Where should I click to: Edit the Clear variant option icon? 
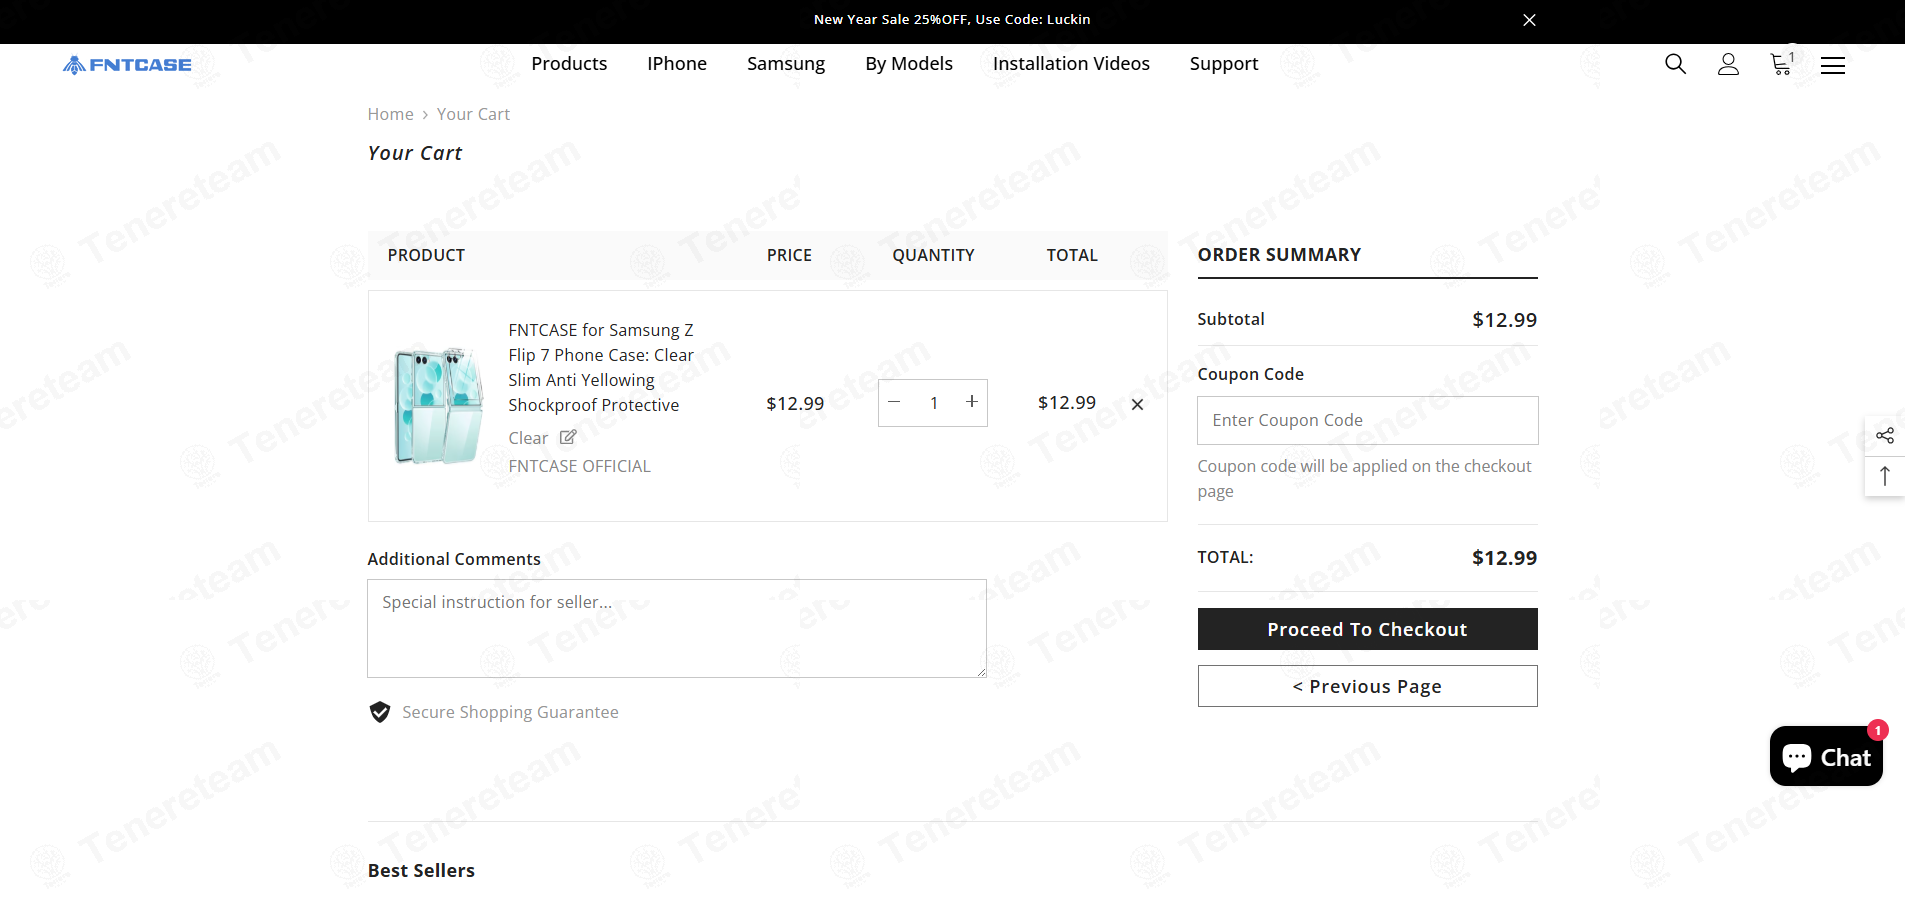pos(568,437)
